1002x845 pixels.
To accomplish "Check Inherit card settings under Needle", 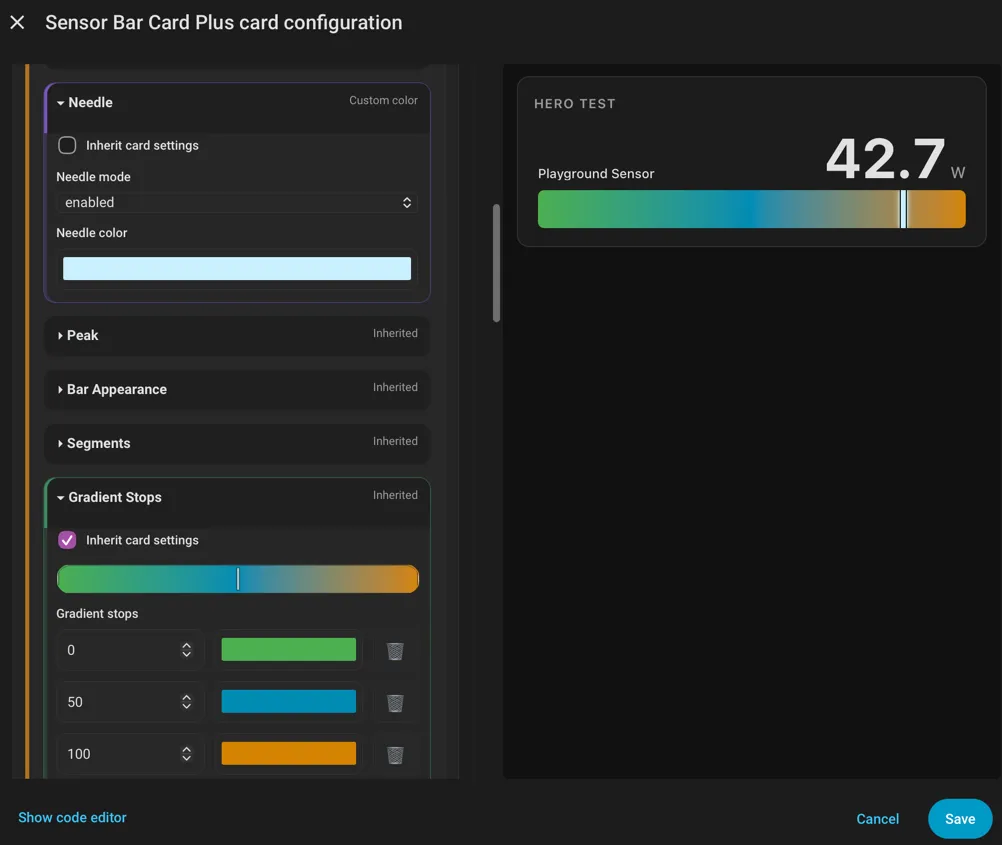I will point(67,145).
